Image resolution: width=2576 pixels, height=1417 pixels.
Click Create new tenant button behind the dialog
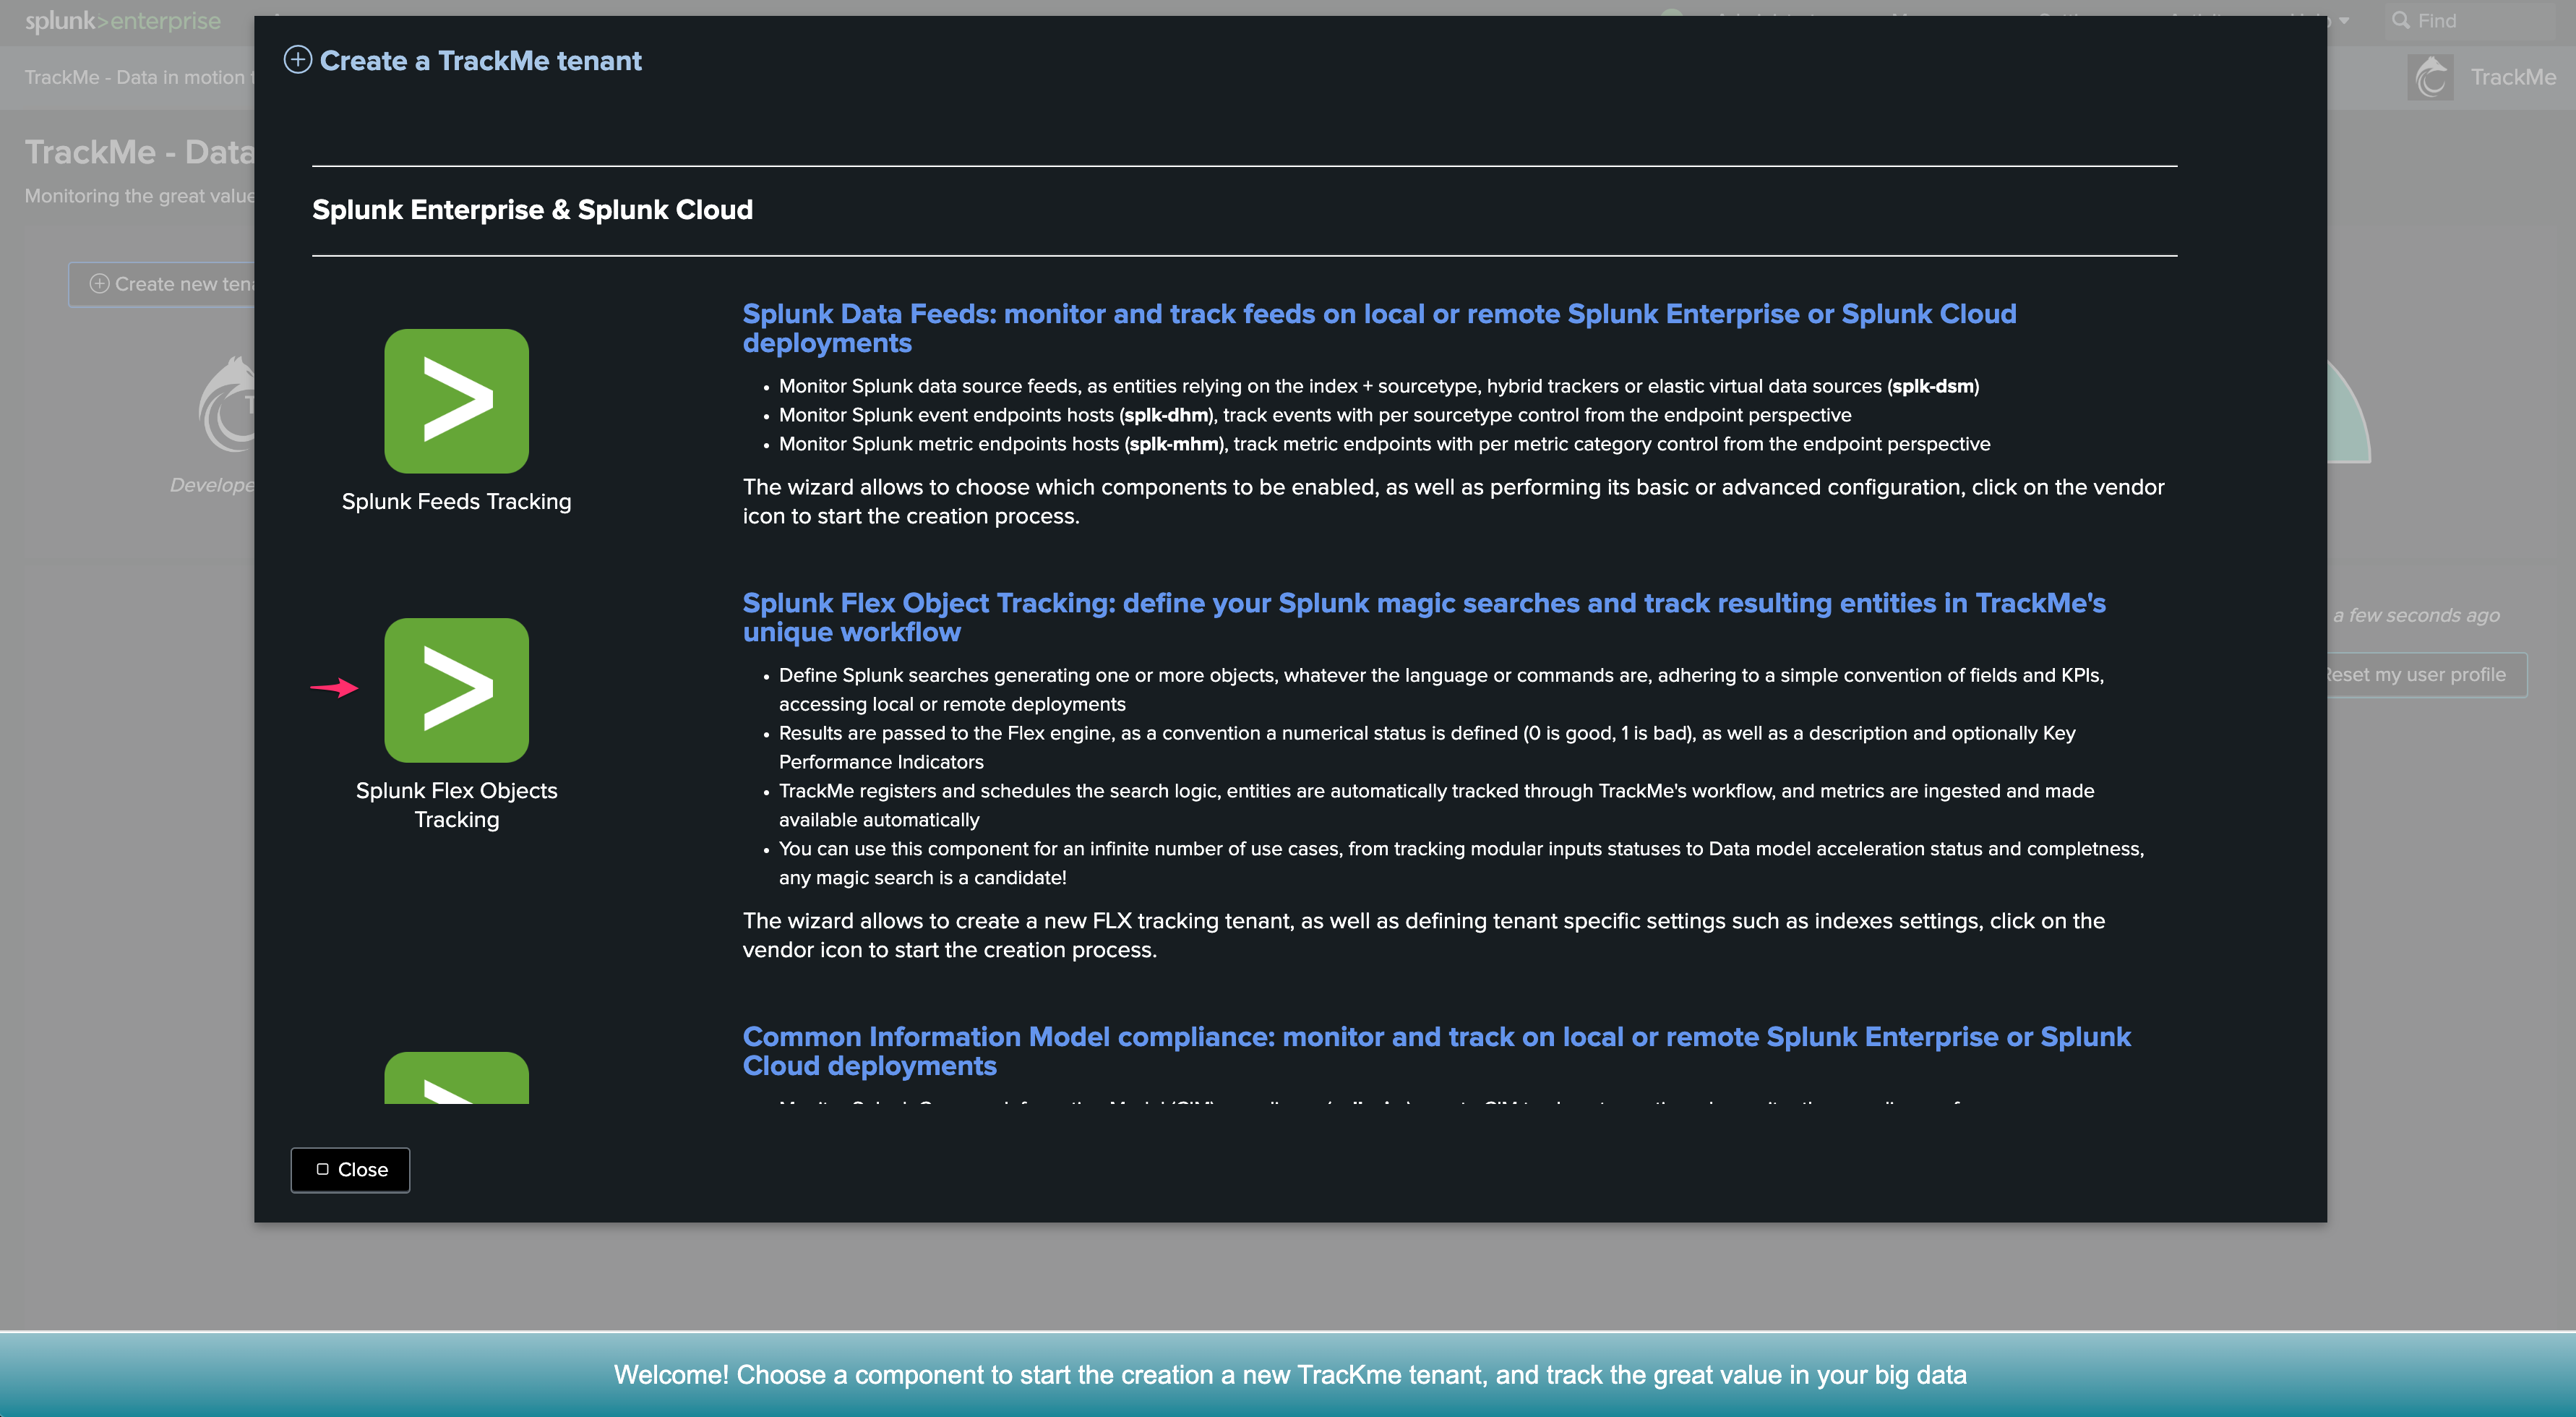[162, 284]
